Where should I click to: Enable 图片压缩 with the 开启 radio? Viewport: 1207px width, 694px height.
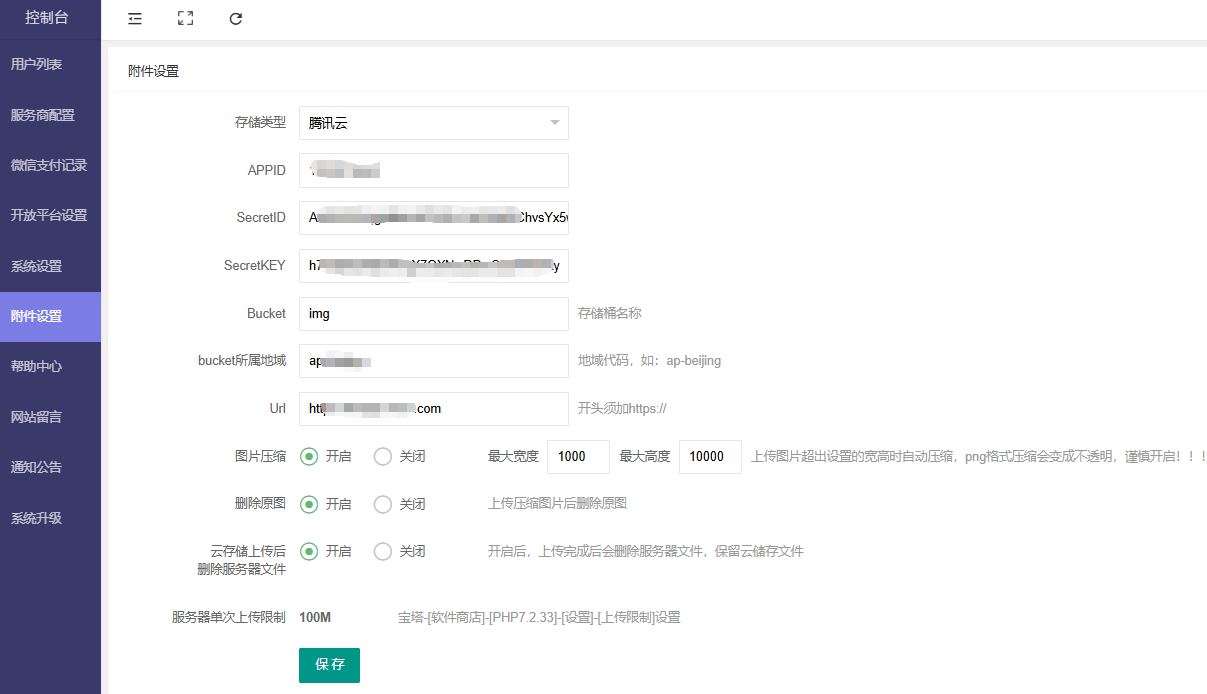[x=310, y=456]
